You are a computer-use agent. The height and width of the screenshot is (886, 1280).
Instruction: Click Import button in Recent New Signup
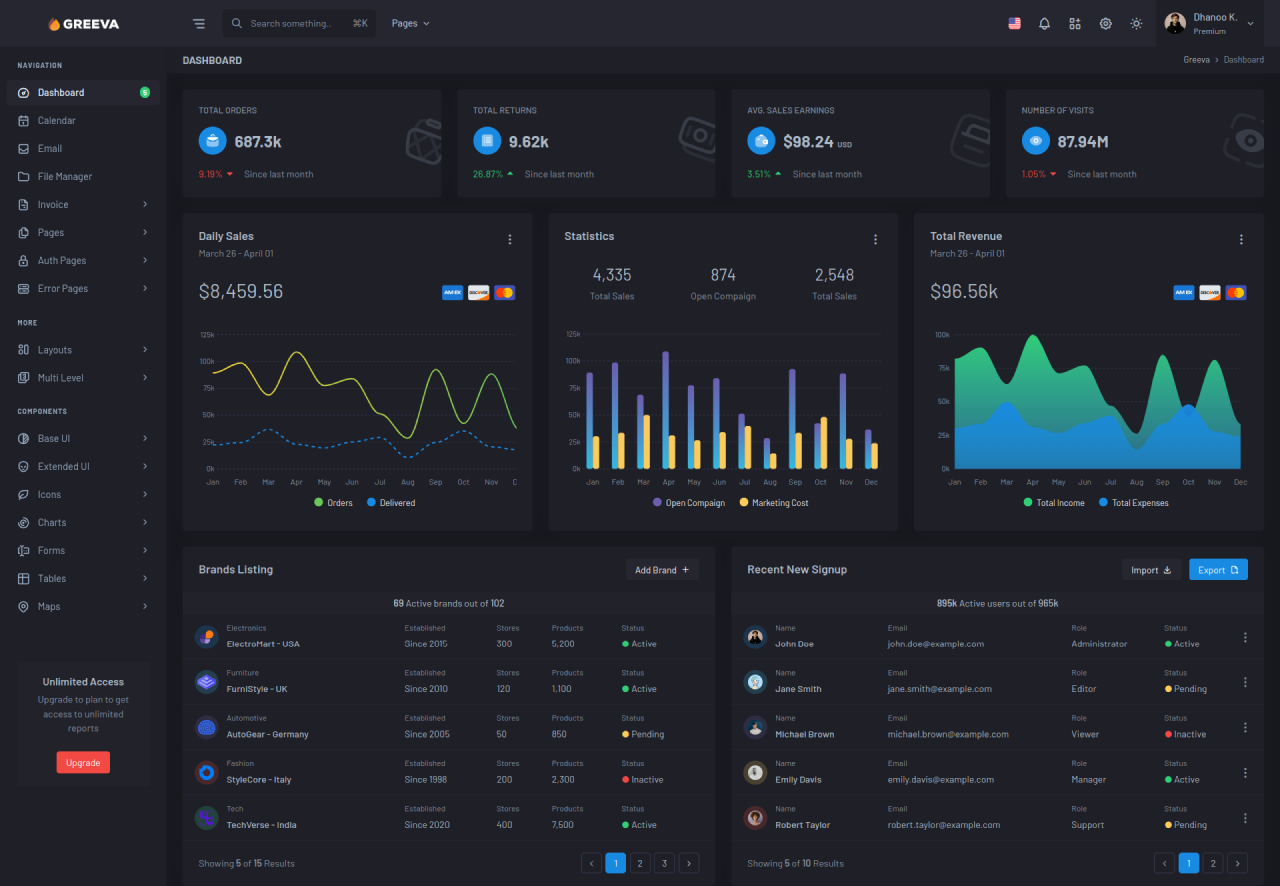pyautogui.click(x=1151, y=569)
